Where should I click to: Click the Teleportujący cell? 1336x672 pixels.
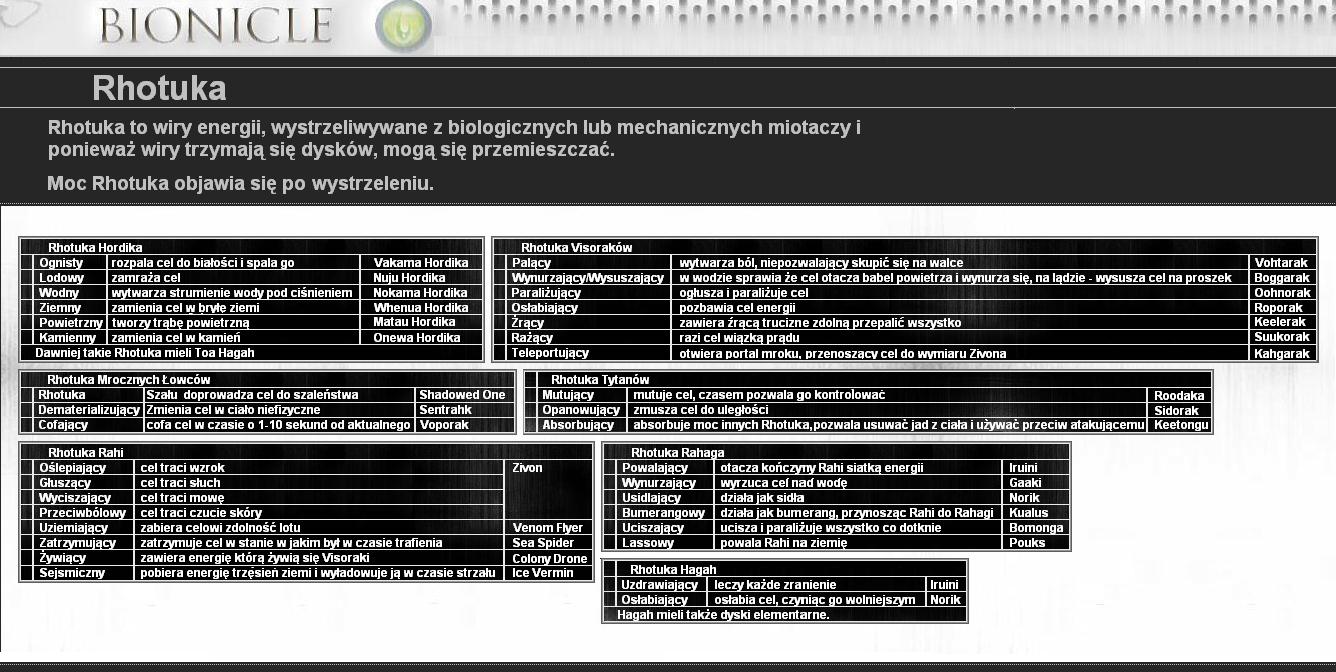(590, 353)
